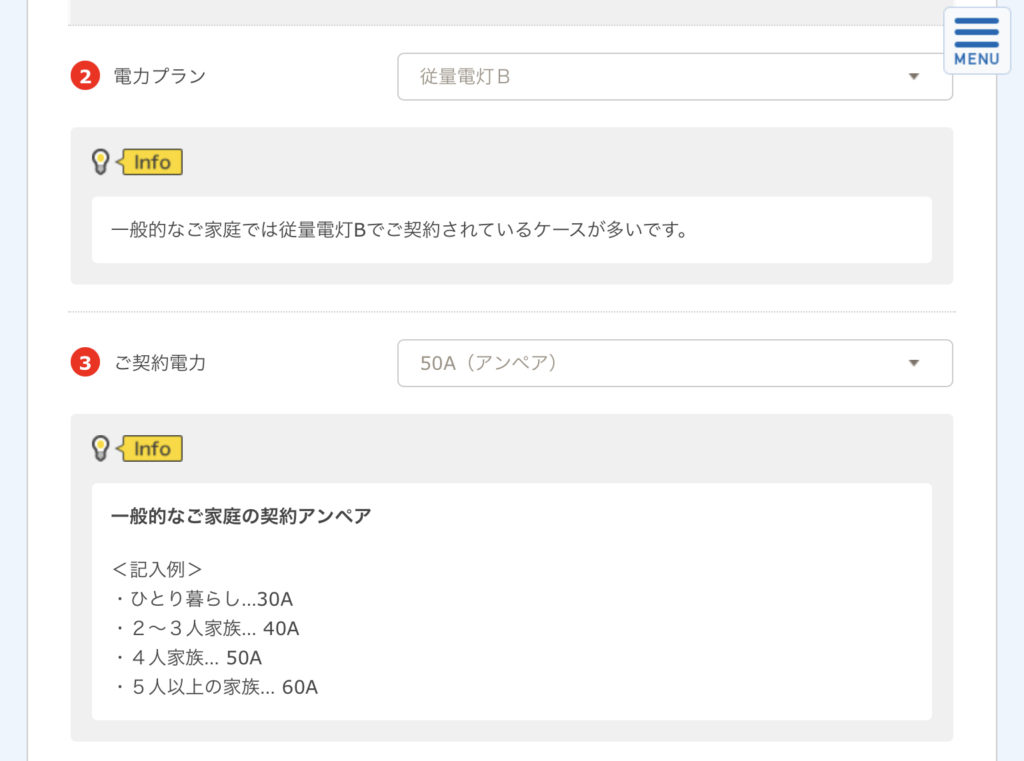Screen dimensions: 1024x761
Task: Click the red step 3 badge
Action: point(85,363)
